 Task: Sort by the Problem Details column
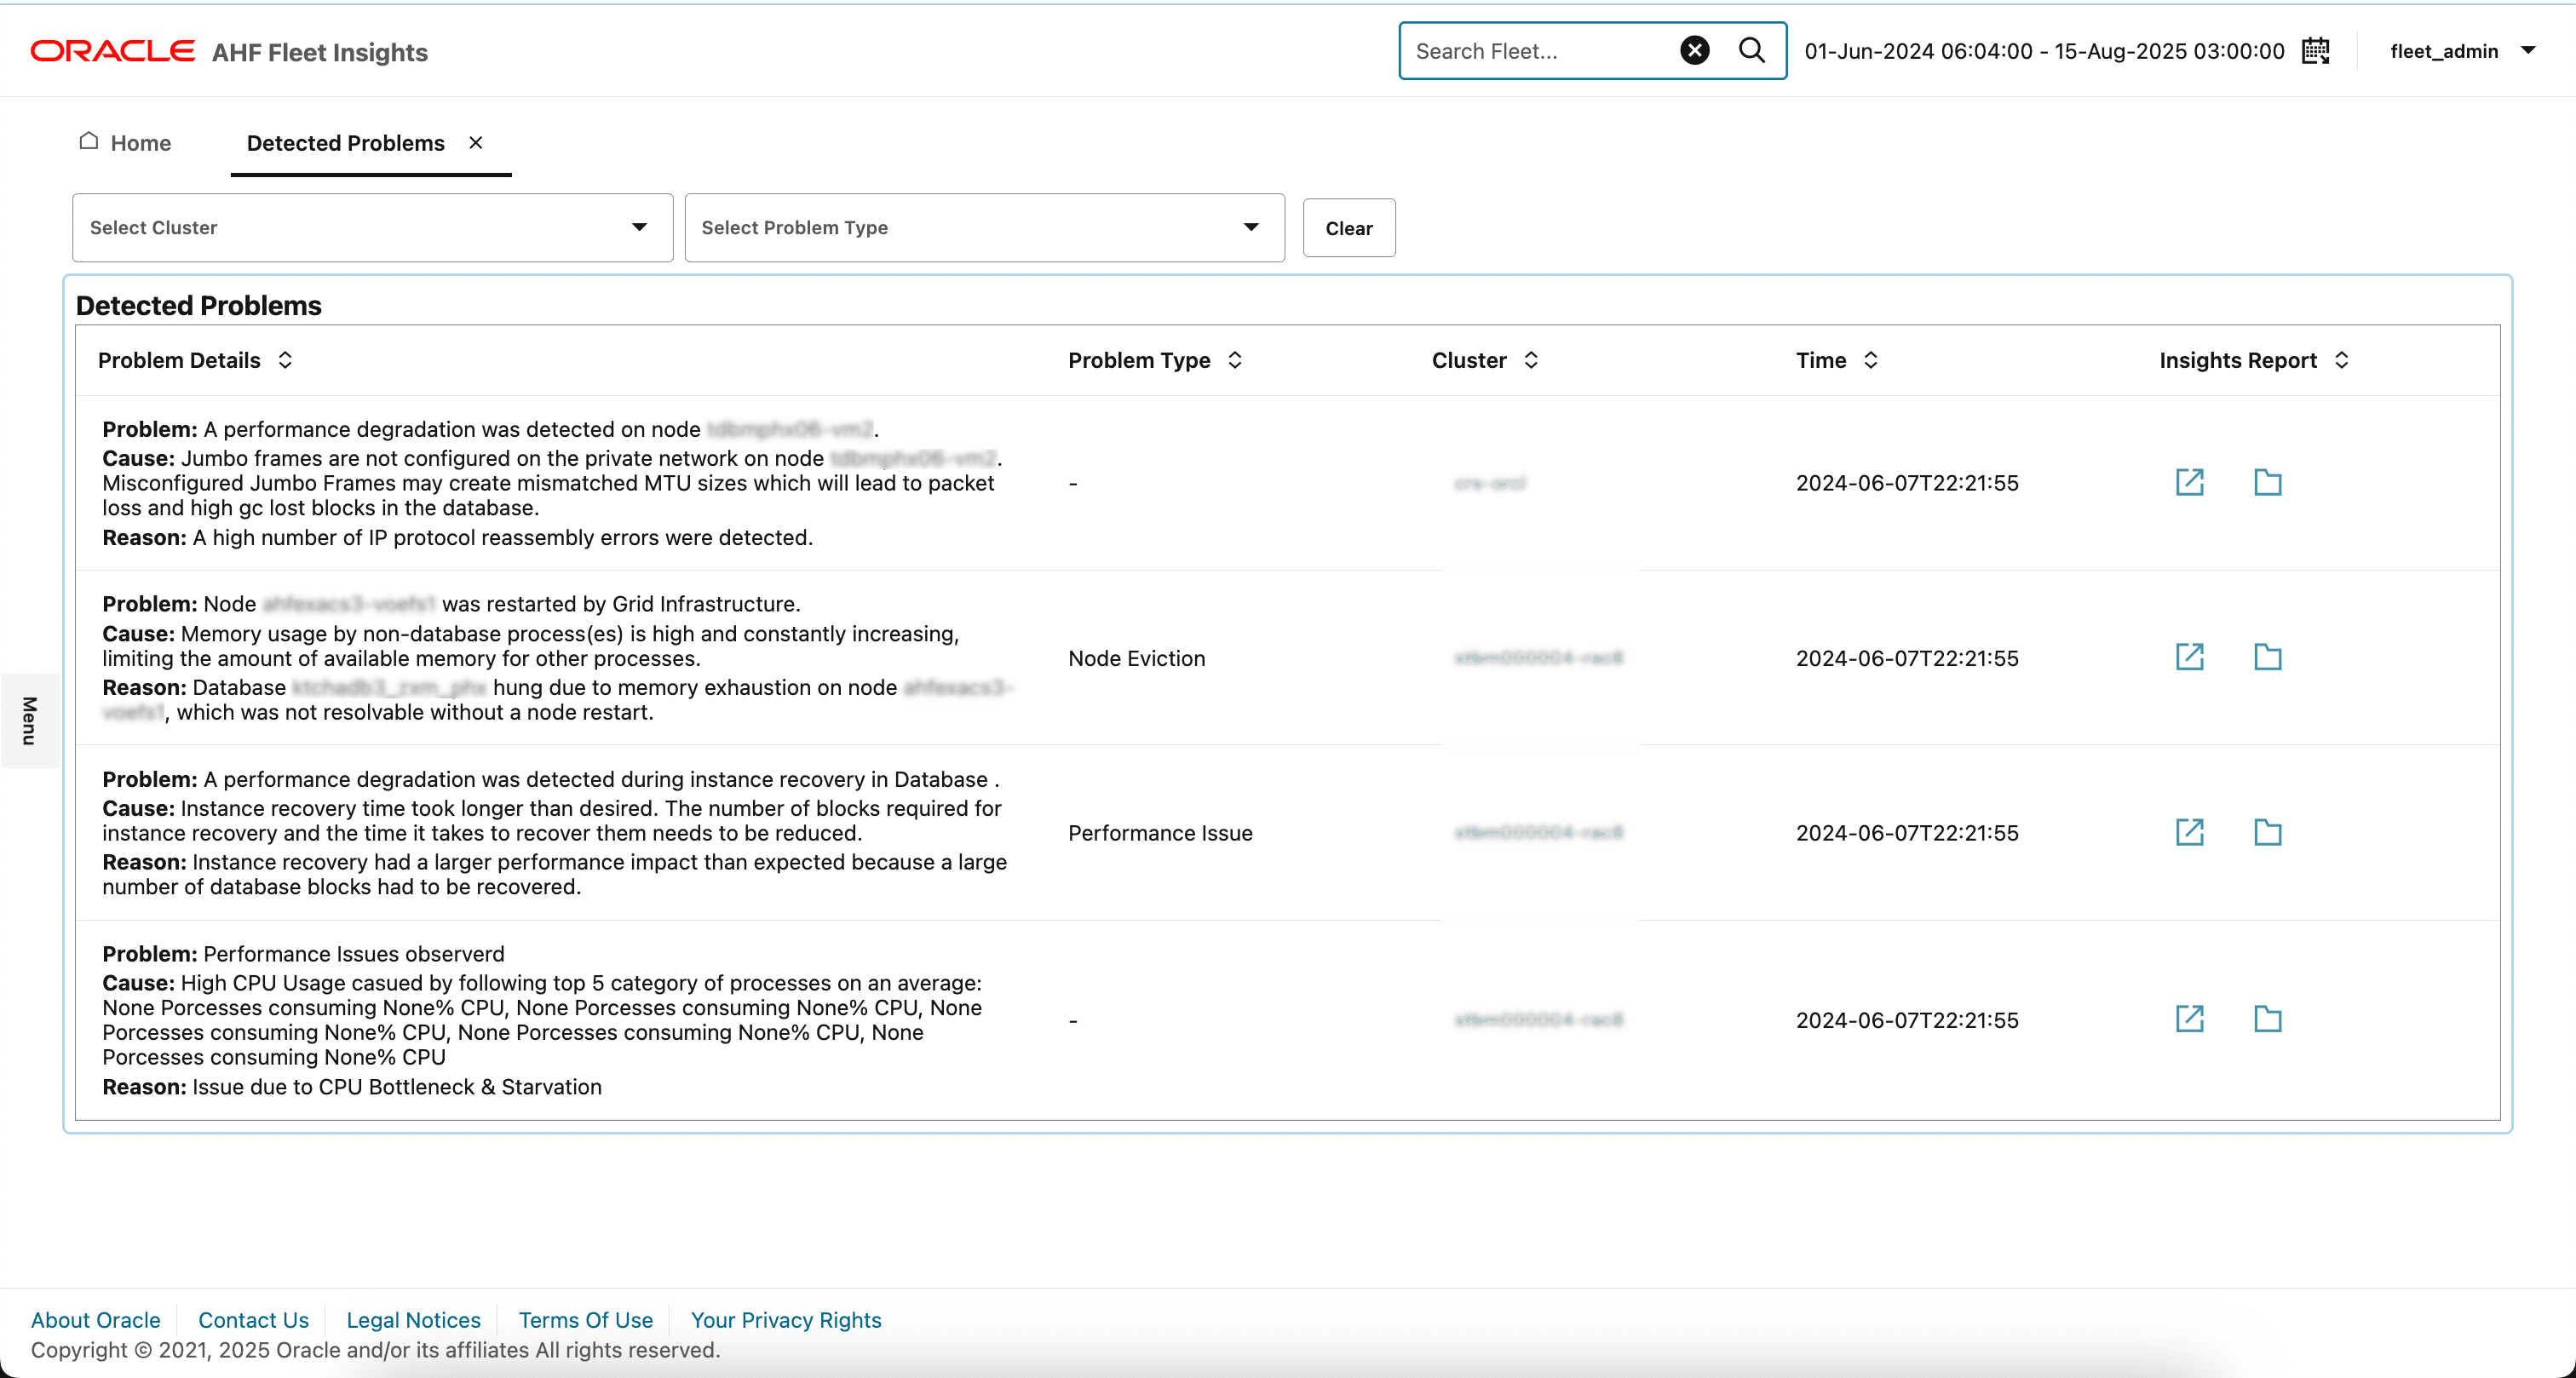click(285, 360)
